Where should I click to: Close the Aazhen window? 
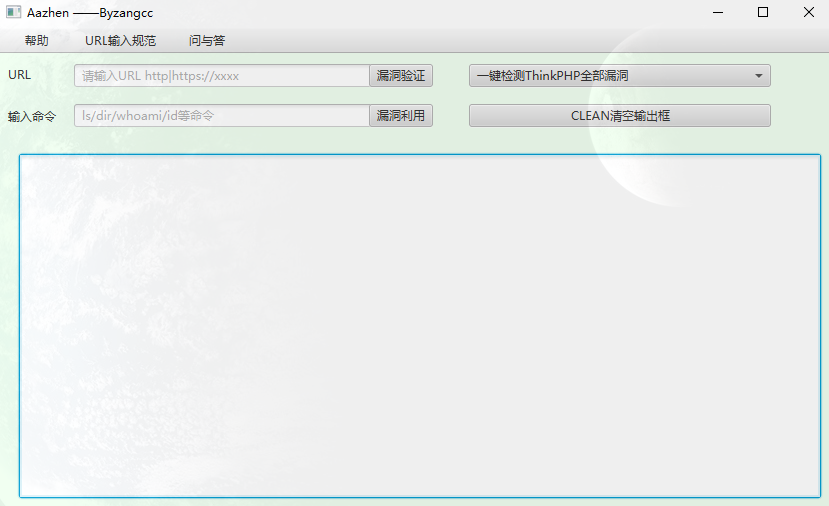tap(808, 12)
